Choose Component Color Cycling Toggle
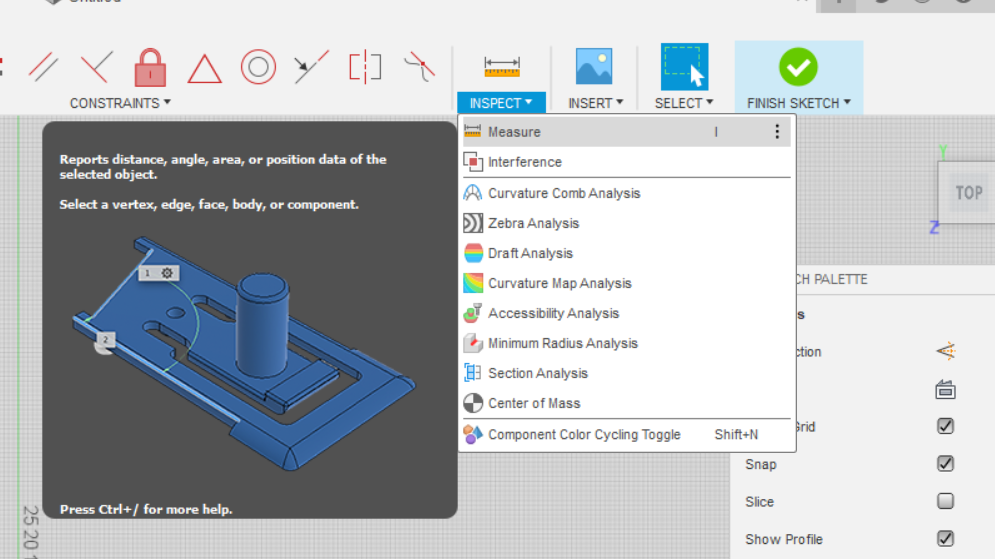This screenshot has width=995, height=559. (626, 435)
